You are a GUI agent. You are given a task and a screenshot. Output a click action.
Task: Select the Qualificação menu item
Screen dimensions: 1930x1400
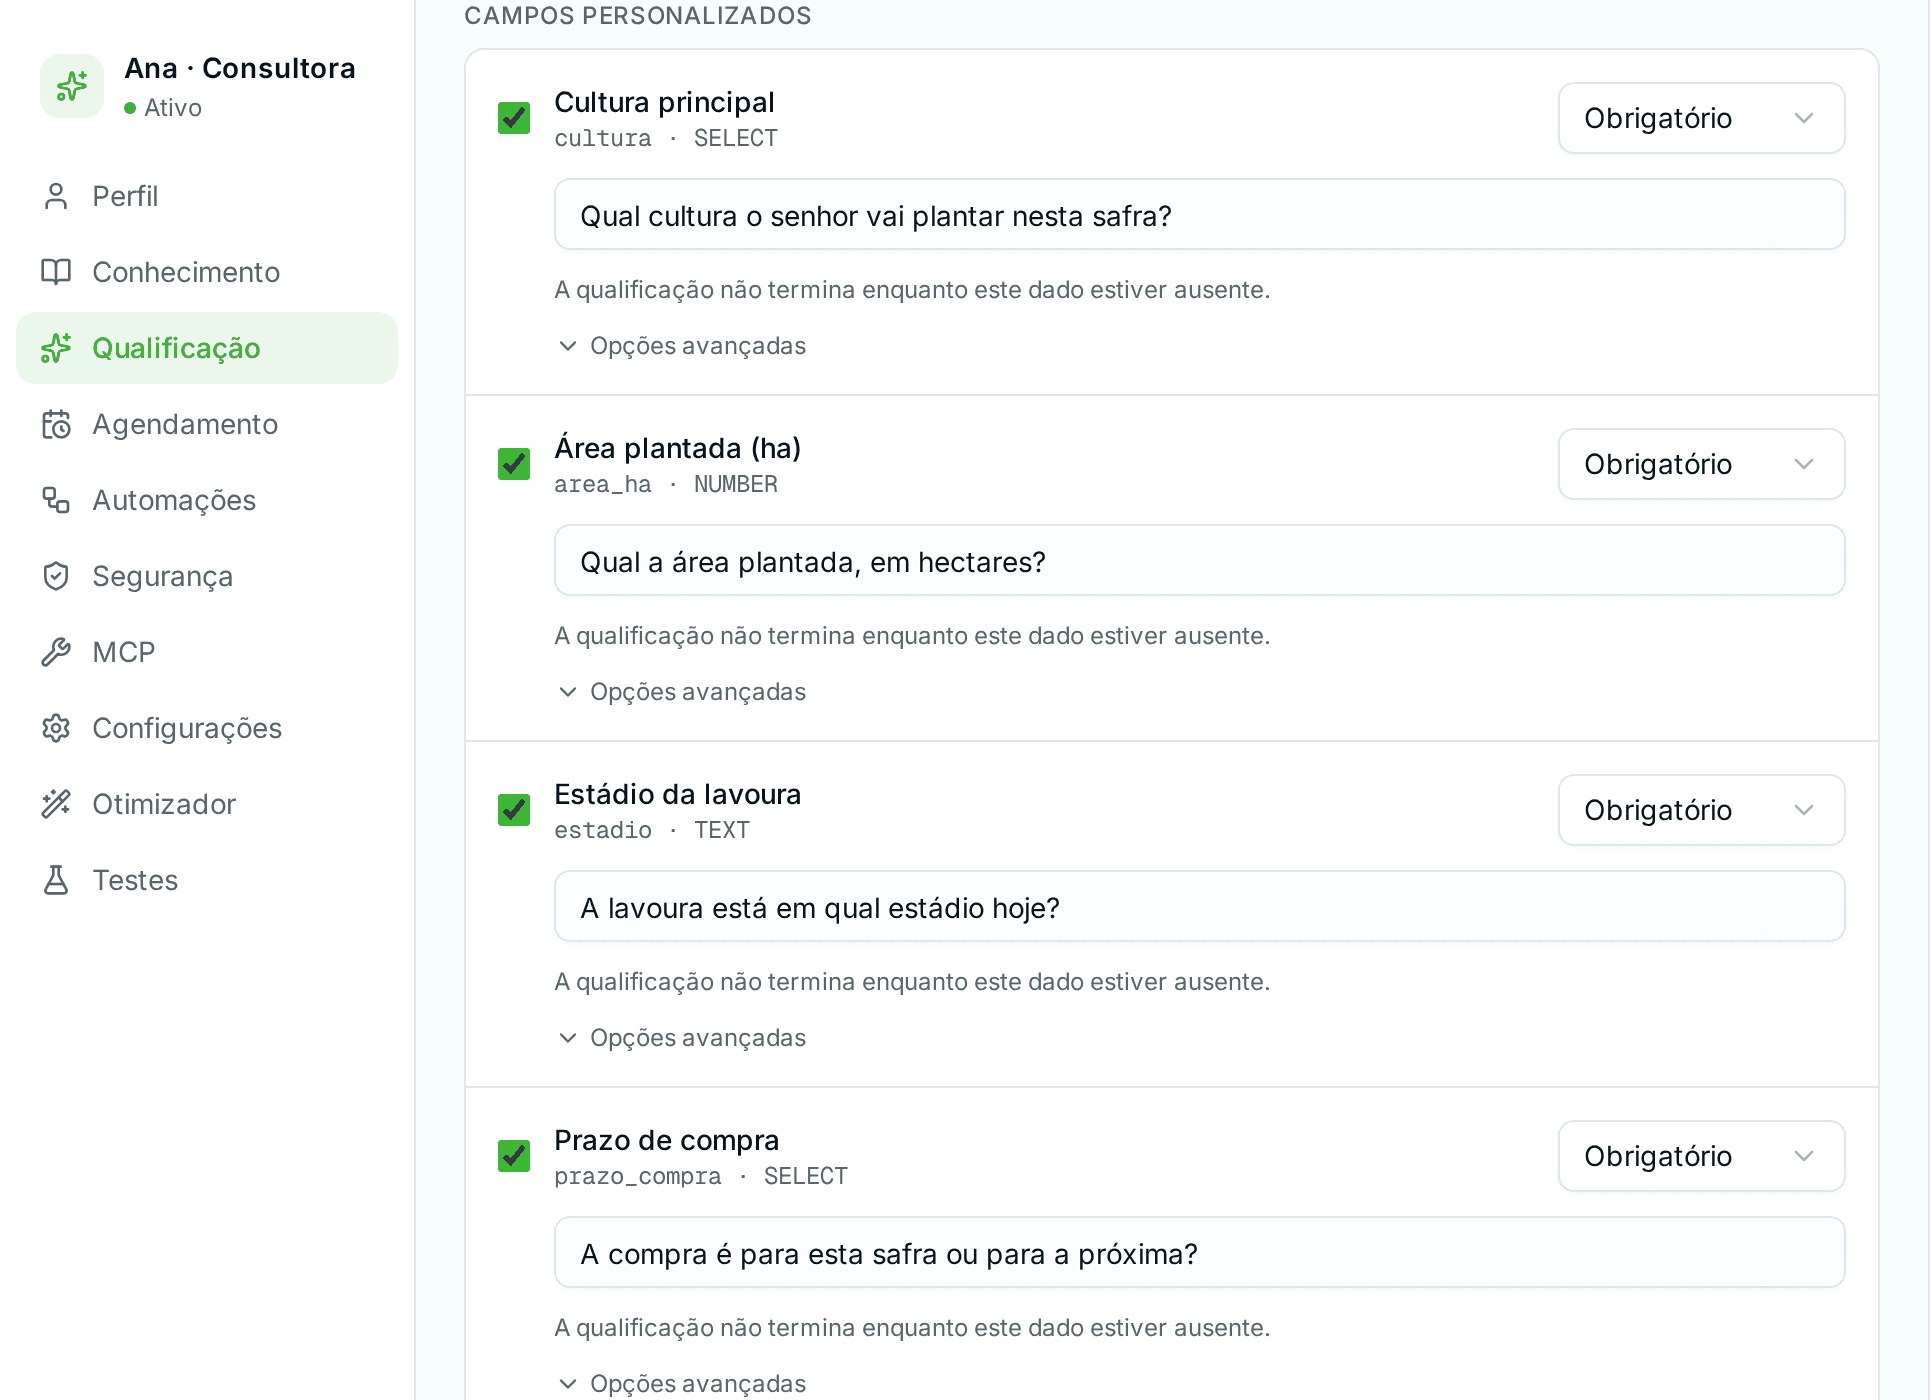(x=207, y=348)
